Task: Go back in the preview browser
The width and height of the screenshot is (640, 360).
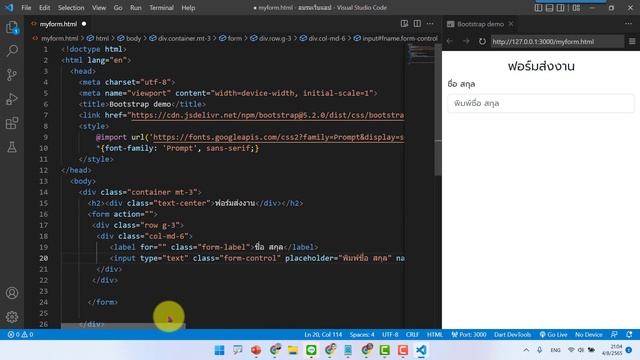Action: tap(450, 41)
